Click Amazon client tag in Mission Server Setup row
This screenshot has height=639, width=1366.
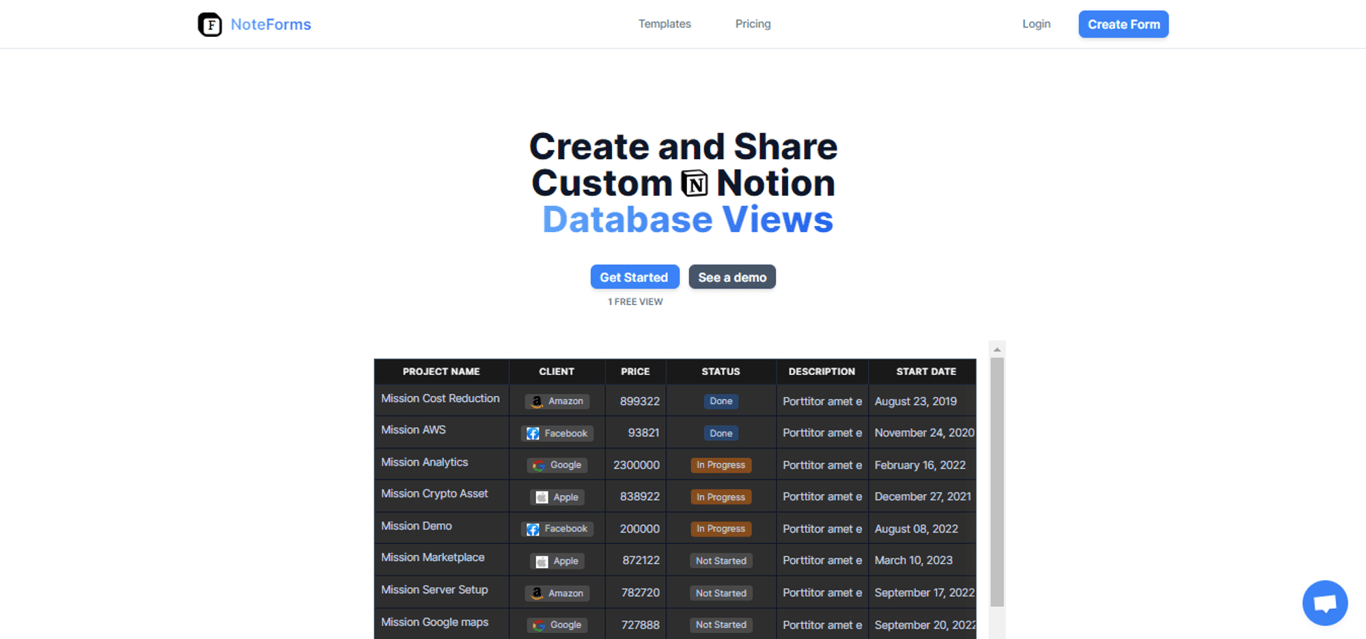point(557,593)
